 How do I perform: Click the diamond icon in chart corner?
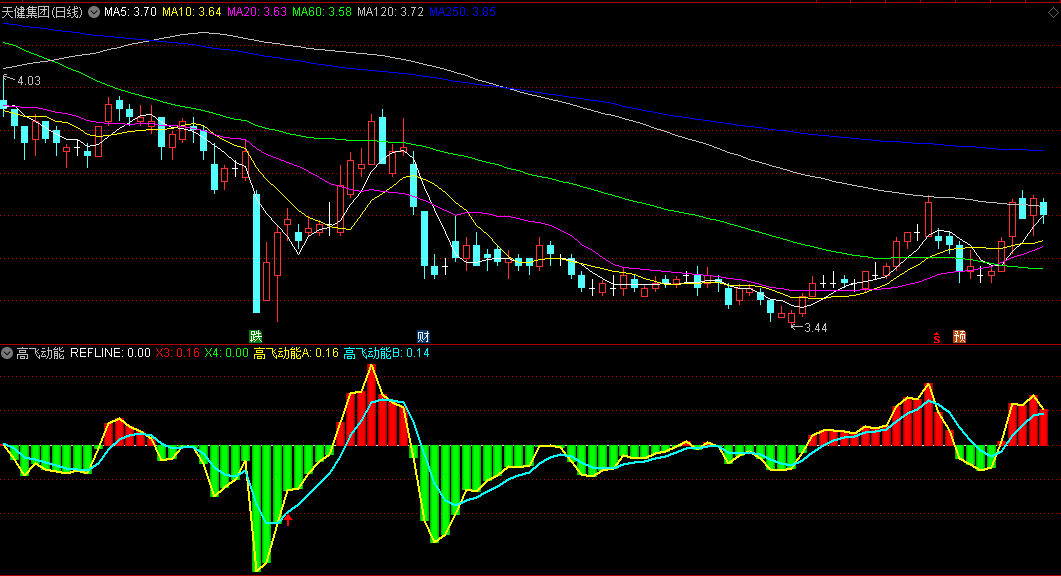1053,12
